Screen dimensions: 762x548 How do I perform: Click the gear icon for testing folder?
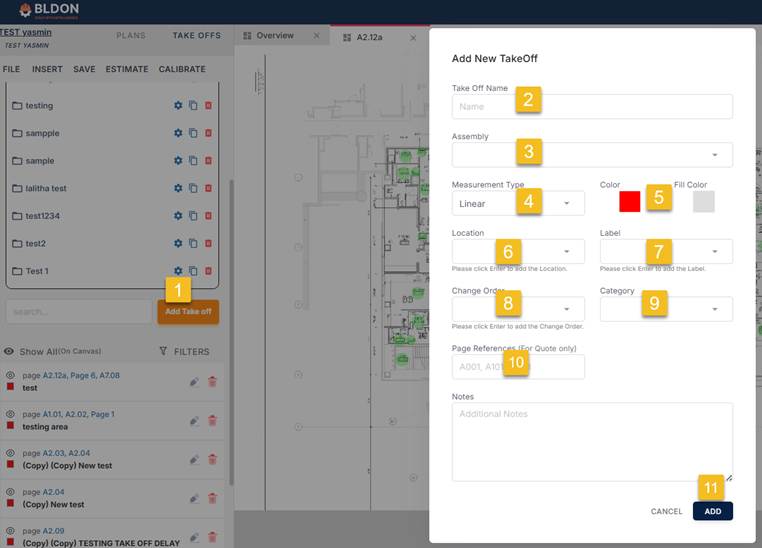coord(178,105)
